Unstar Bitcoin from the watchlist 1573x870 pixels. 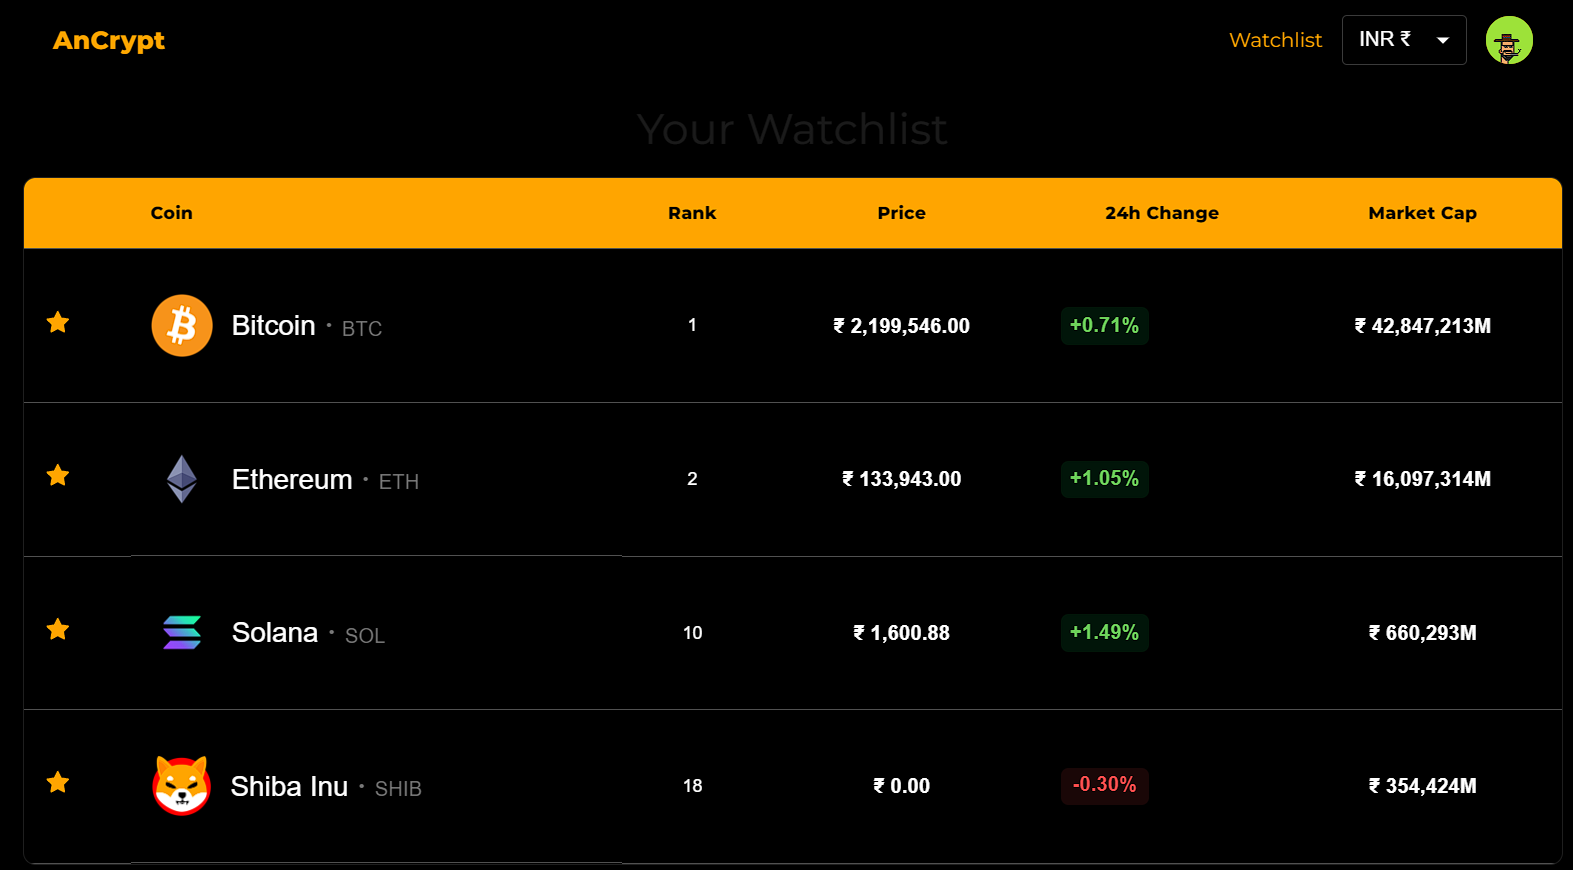[x=58, y=322]
